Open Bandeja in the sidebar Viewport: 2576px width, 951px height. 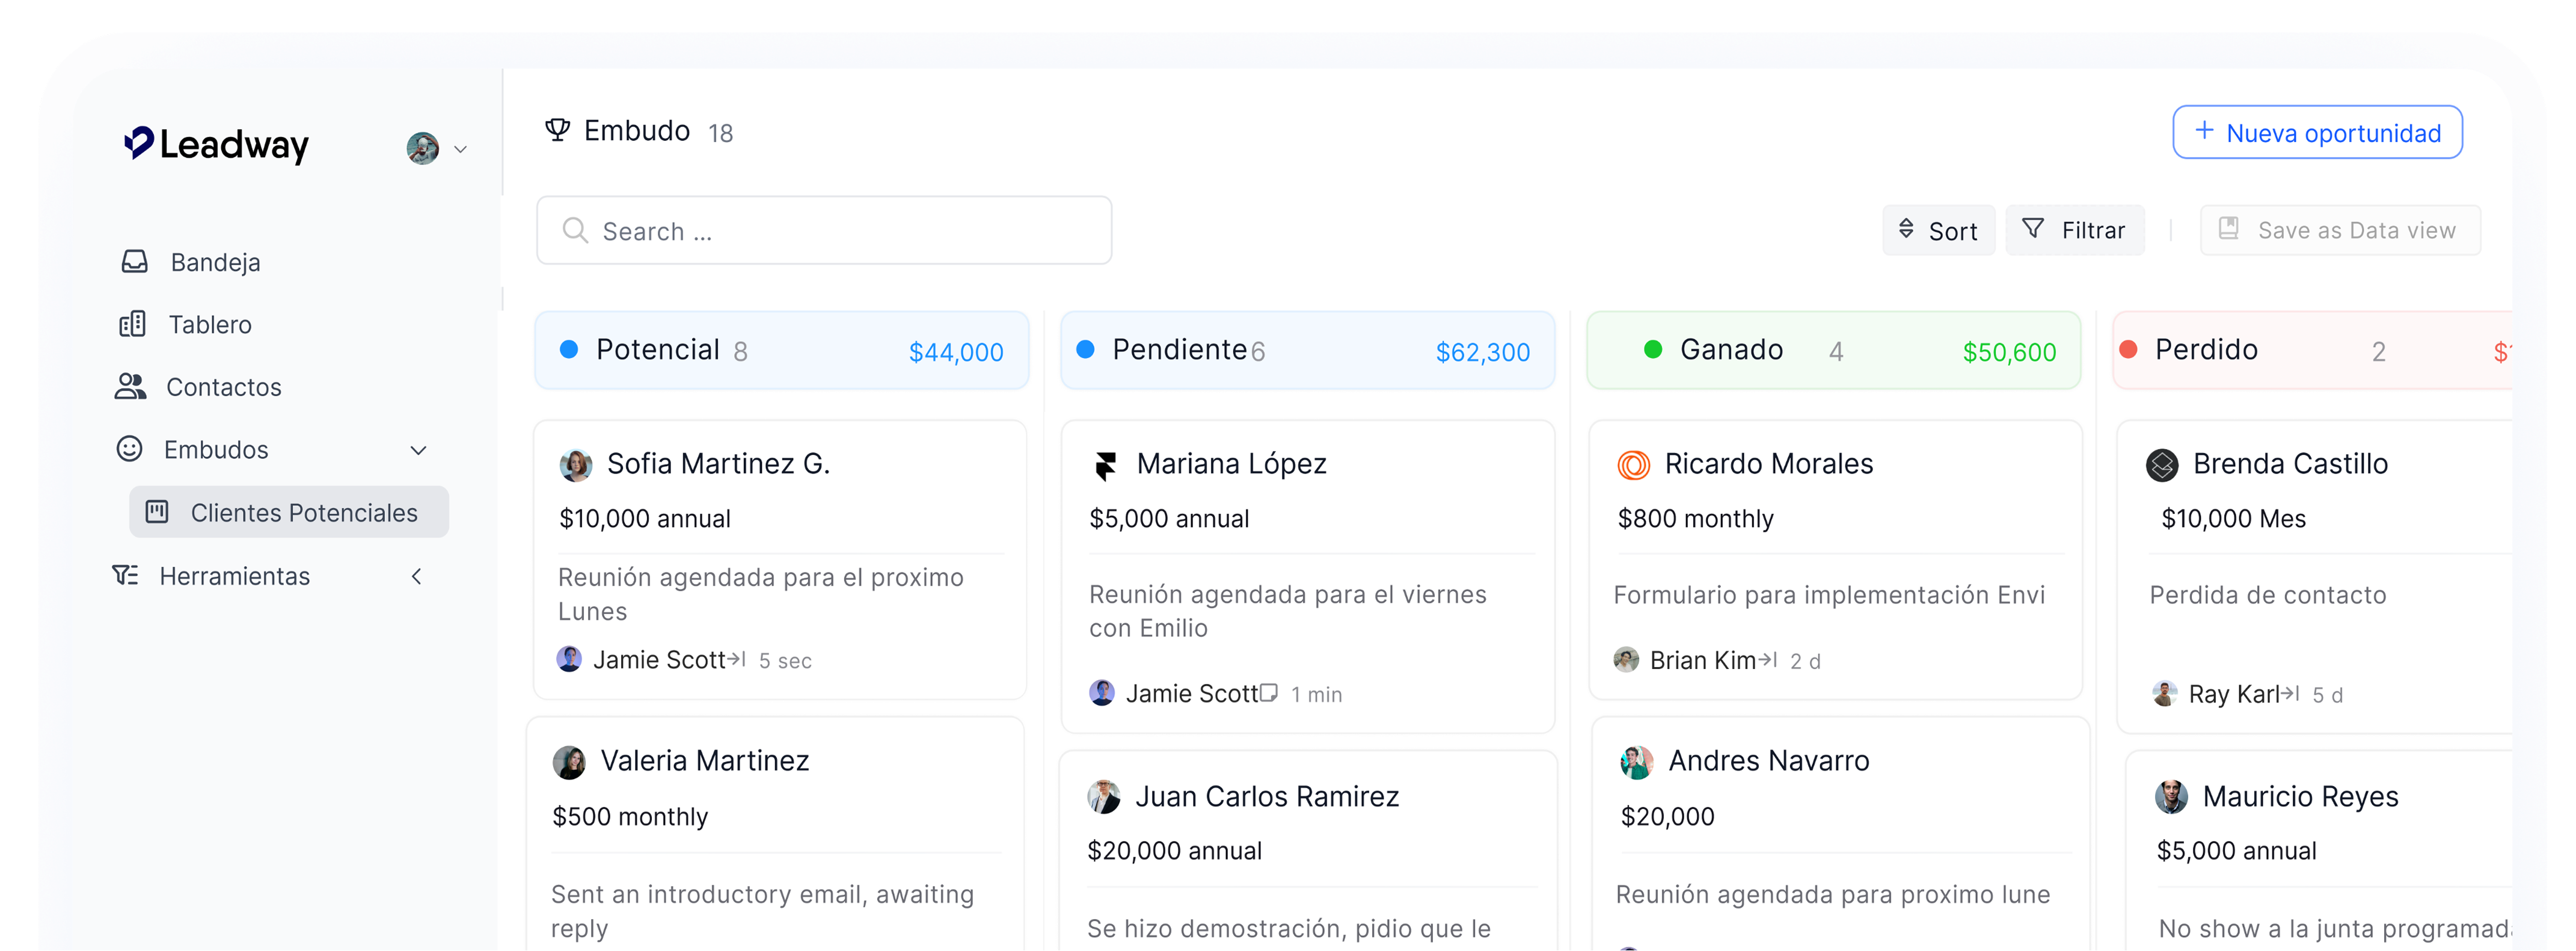[215, 262]
